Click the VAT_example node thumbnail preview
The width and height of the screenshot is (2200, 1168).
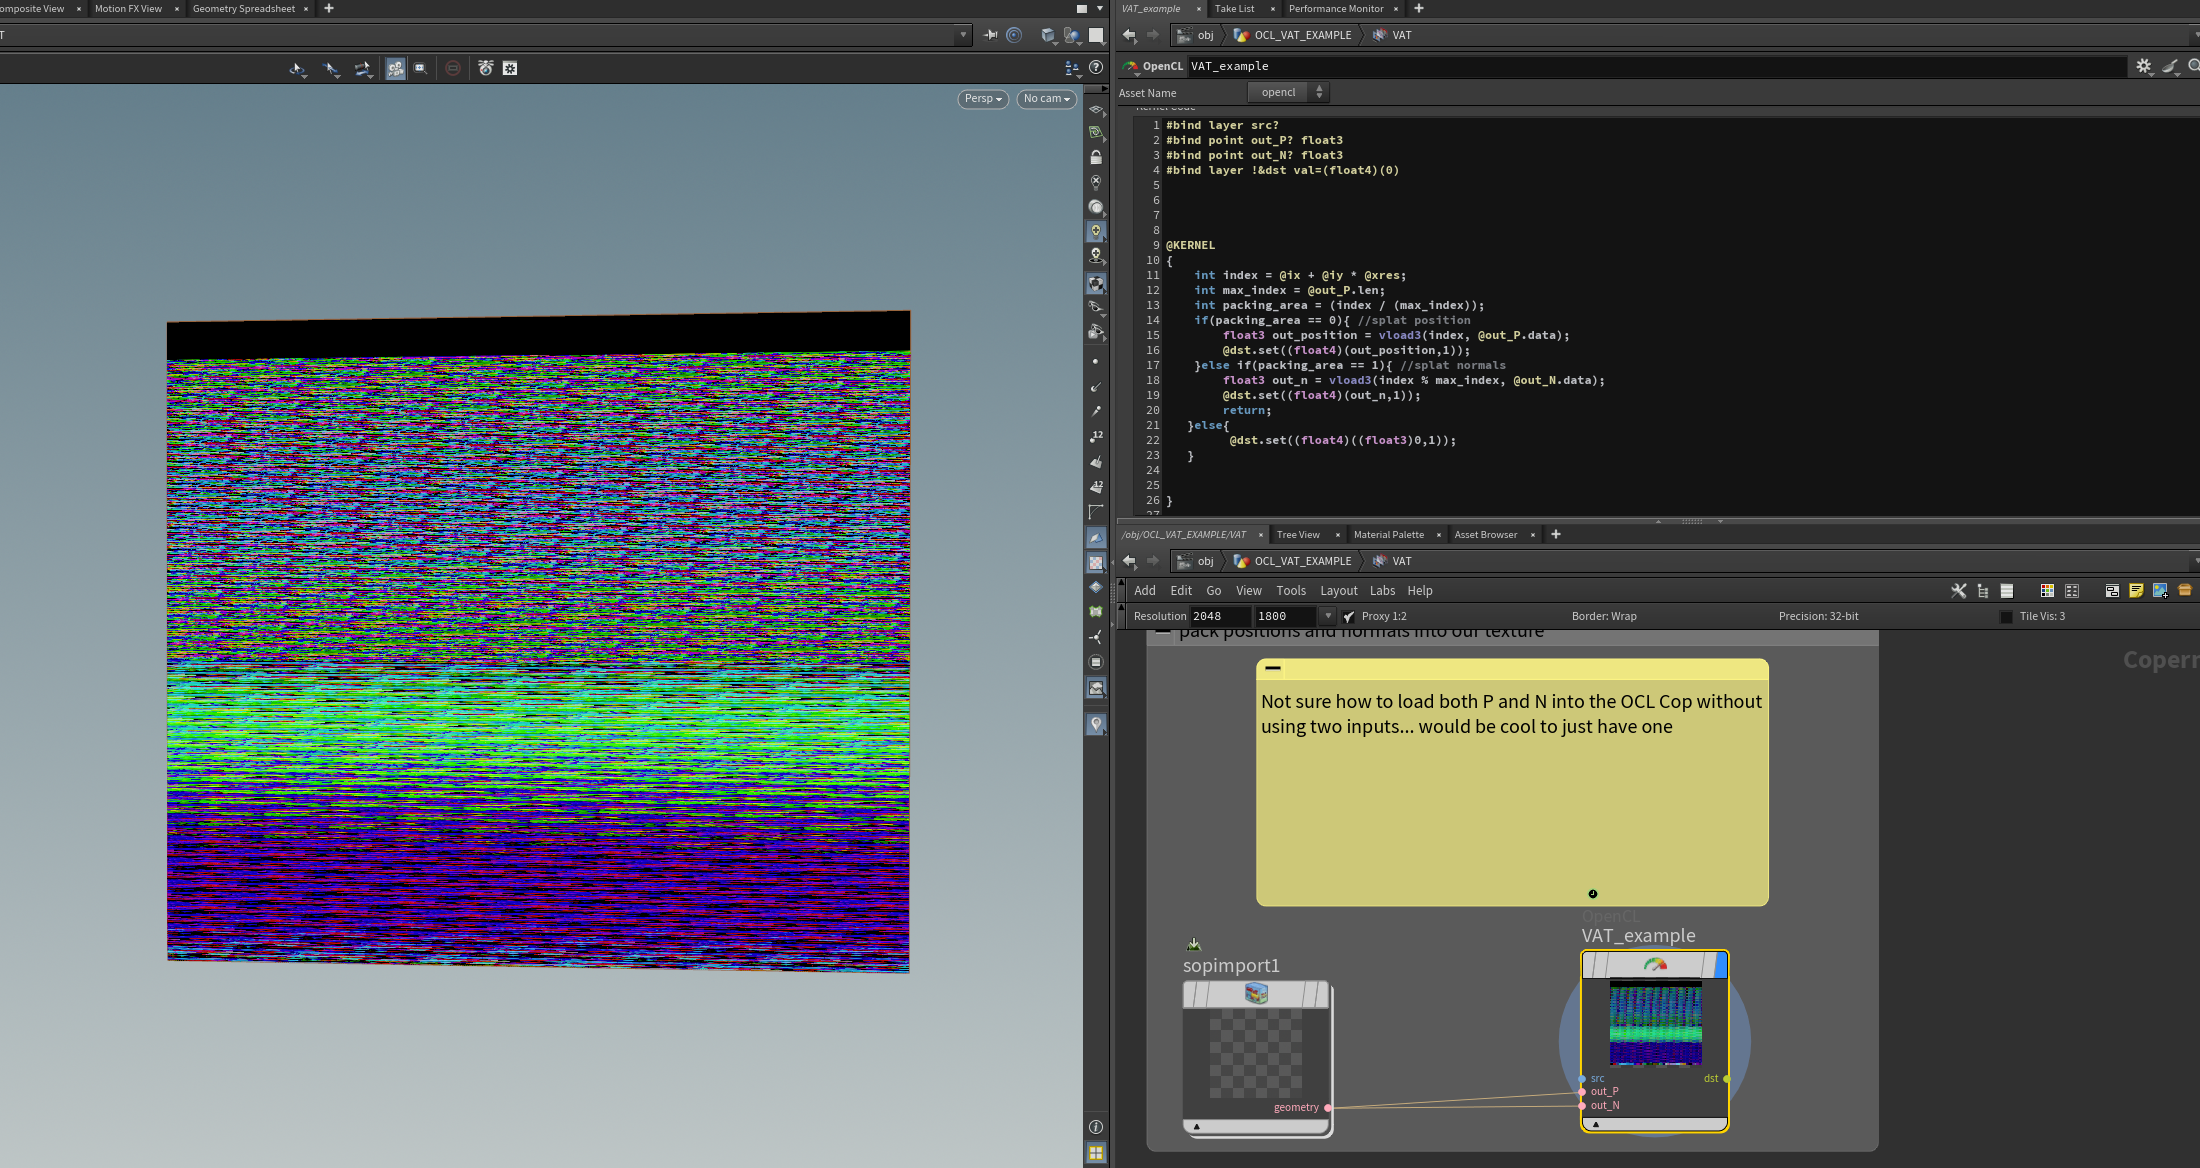[1655, 1023]
